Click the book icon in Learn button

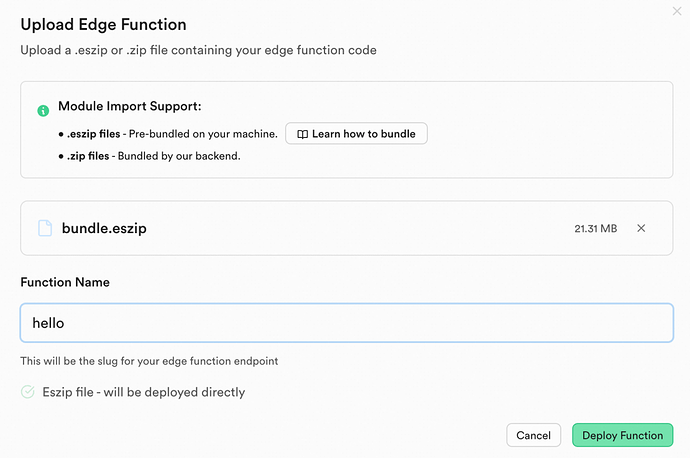click(301, 133)
